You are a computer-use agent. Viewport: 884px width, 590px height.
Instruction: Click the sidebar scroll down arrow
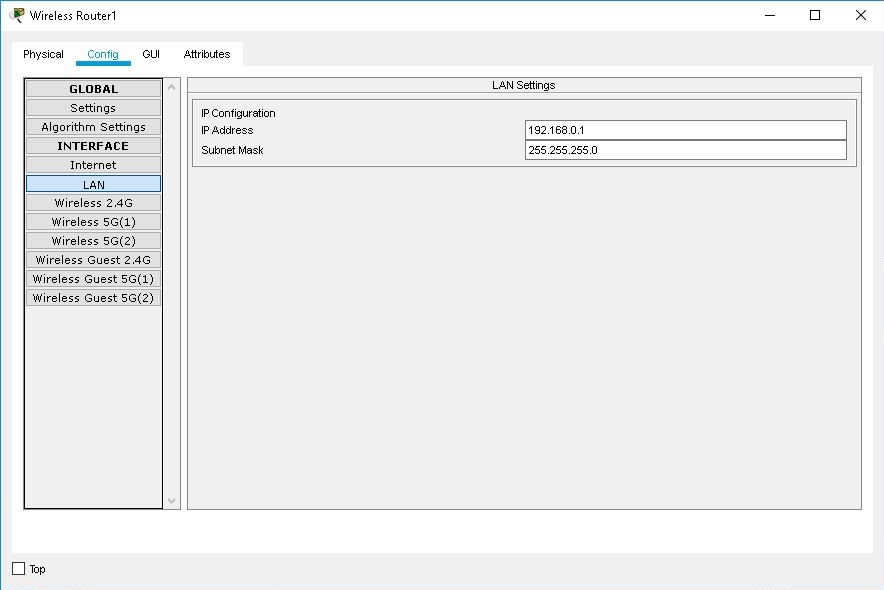coord(171,501)
